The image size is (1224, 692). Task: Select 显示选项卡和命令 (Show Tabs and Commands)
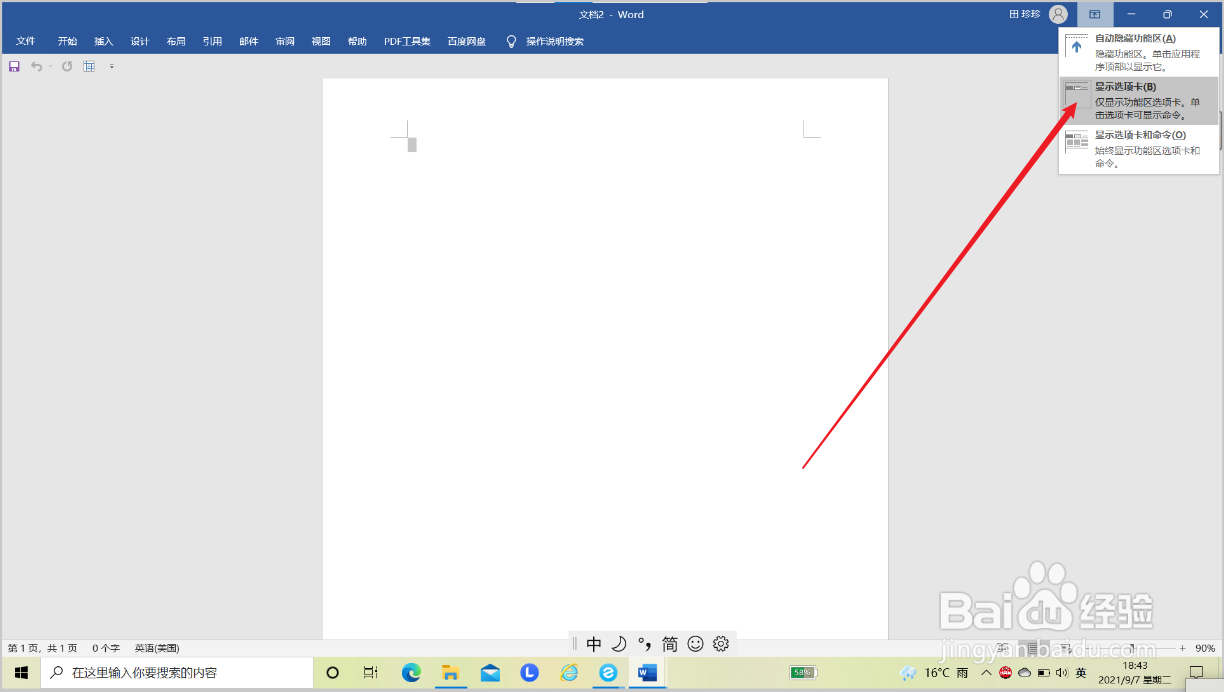(1139, 149)
